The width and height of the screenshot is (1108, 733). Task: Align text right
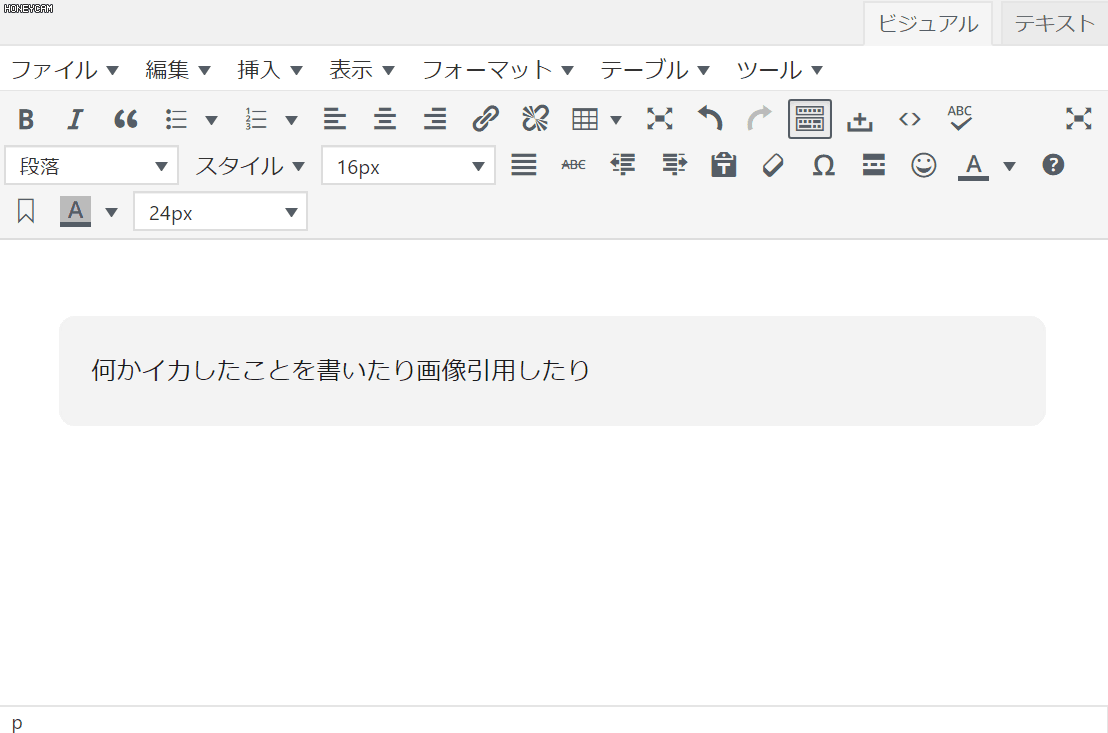tap(435, 119)
